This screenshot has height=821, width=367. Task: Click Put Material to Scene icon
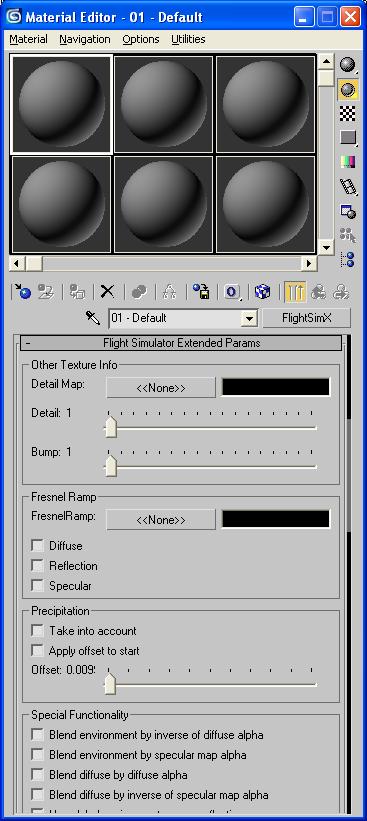point(47,292)
